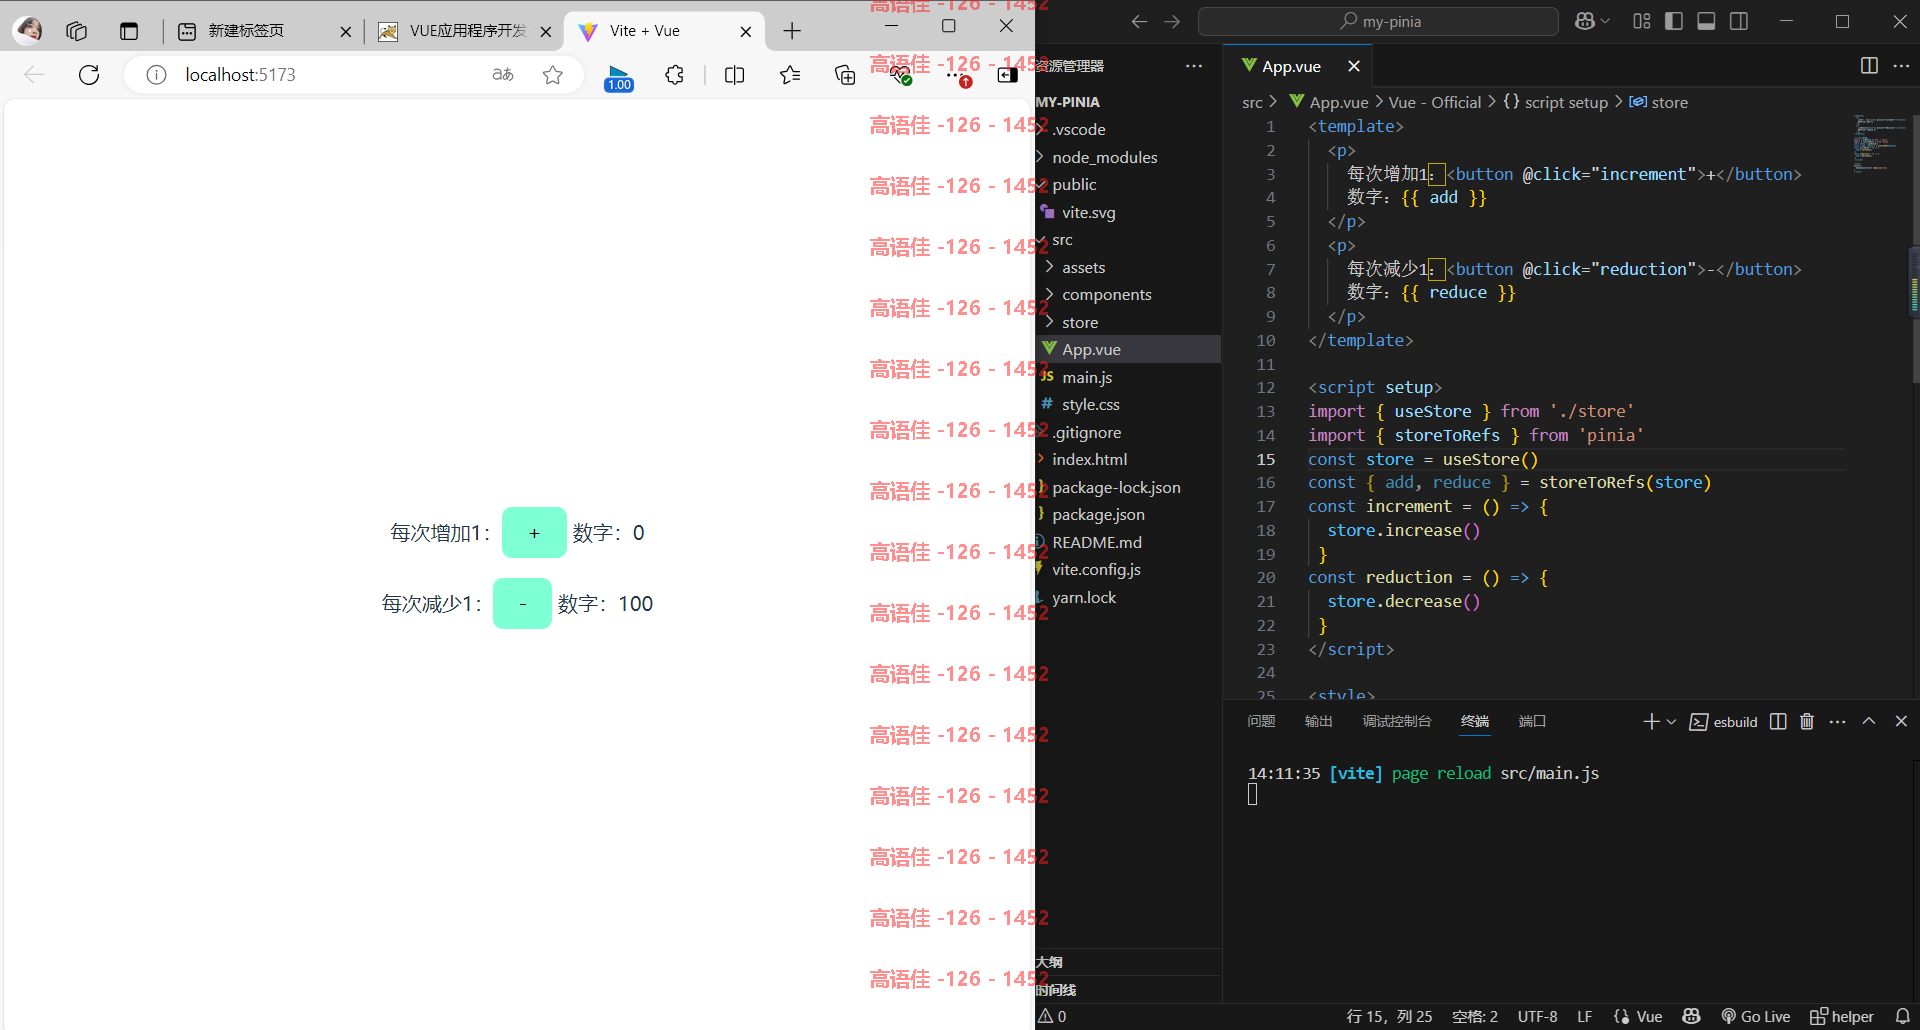The image size is (1920, 1030).
Task: Expand the store folder
Action: click(x=1128, y=322)
